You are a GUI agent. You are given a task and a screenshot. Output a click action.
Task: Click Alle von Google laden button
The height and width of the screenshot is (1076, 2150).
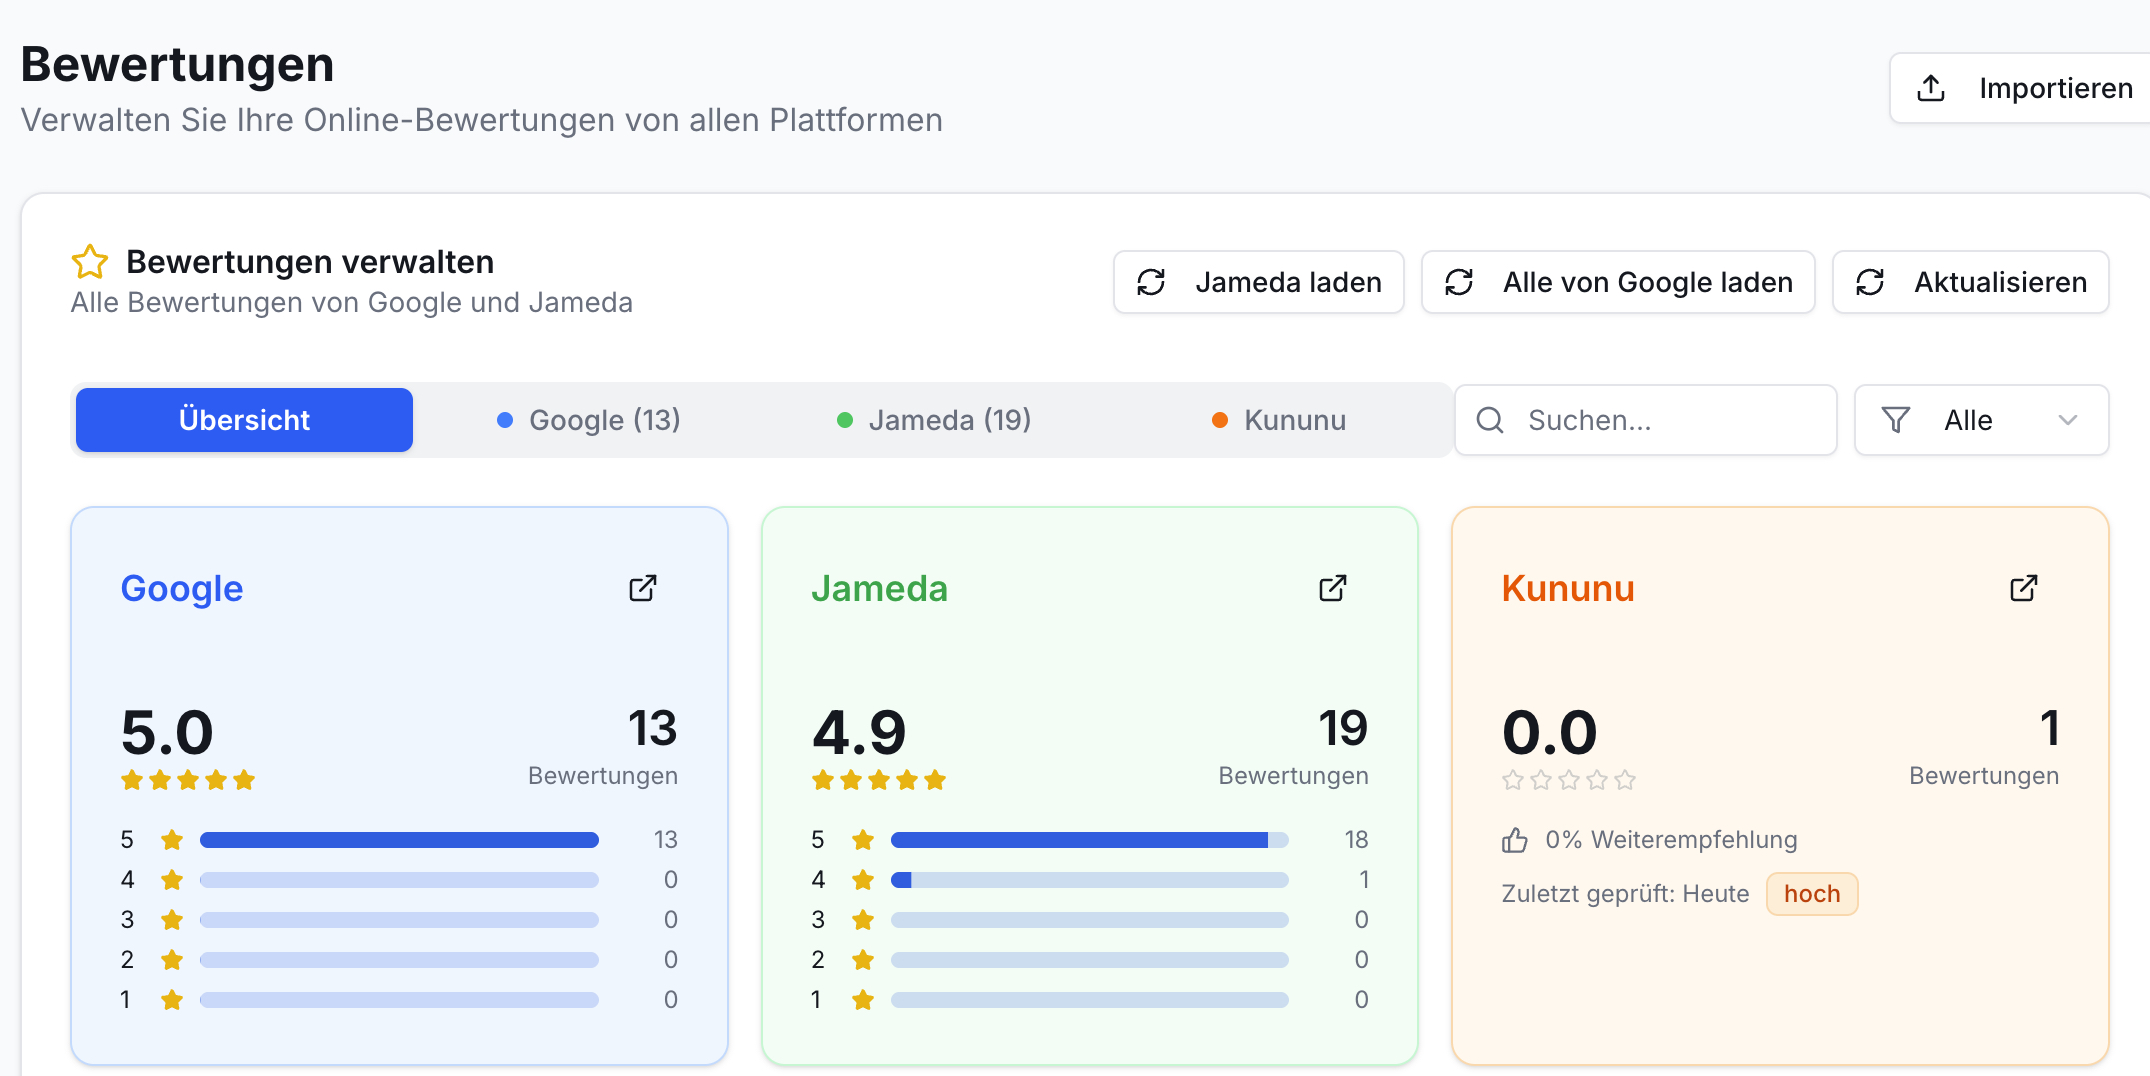pos(1618,282)
